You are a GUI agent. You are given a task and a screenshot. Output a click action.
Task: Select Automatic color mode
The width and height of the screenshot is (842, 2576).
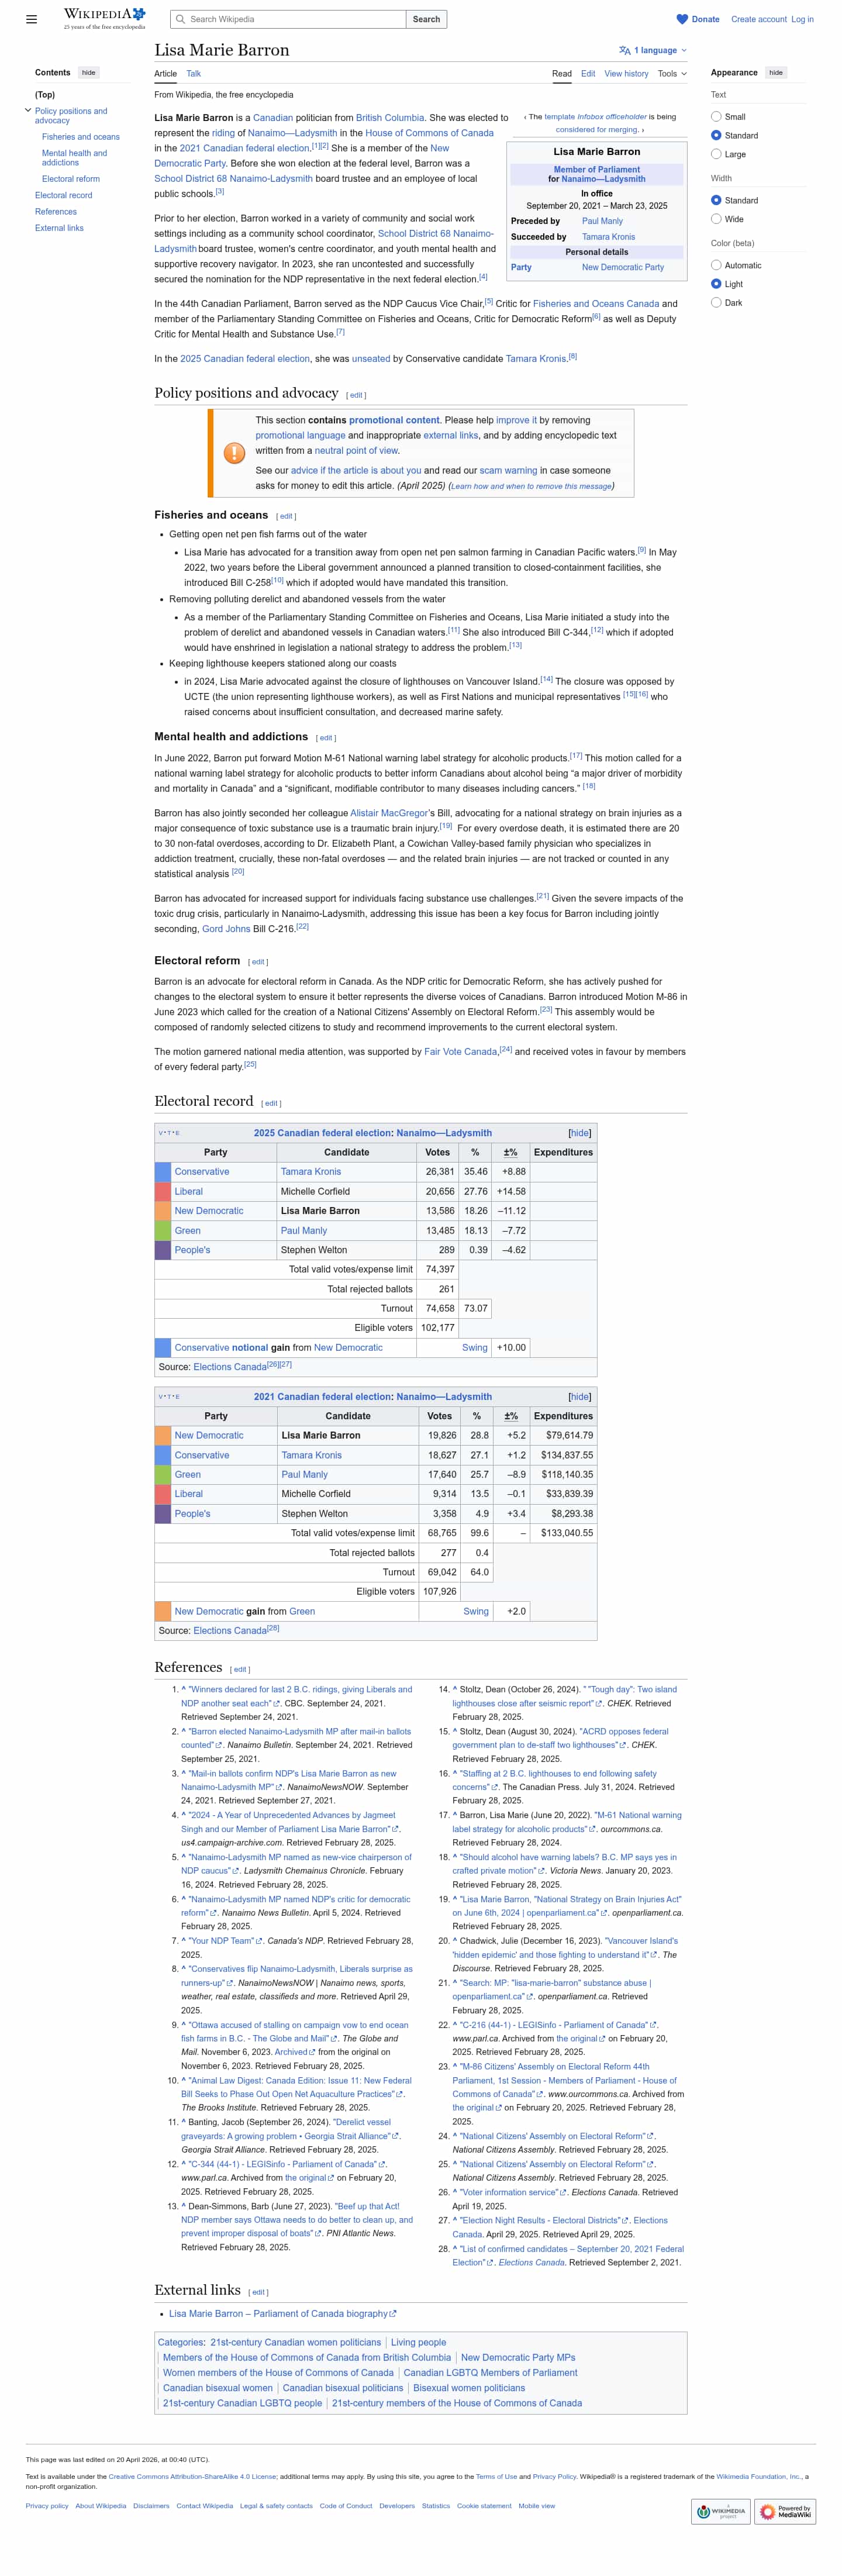tap(716, 265)
